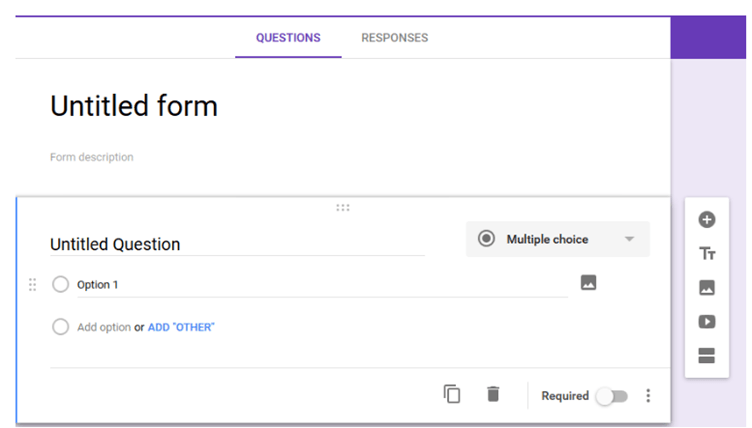752x428 pixels.
Task: Click the ADD "OTHER" link
Action: 181,327
